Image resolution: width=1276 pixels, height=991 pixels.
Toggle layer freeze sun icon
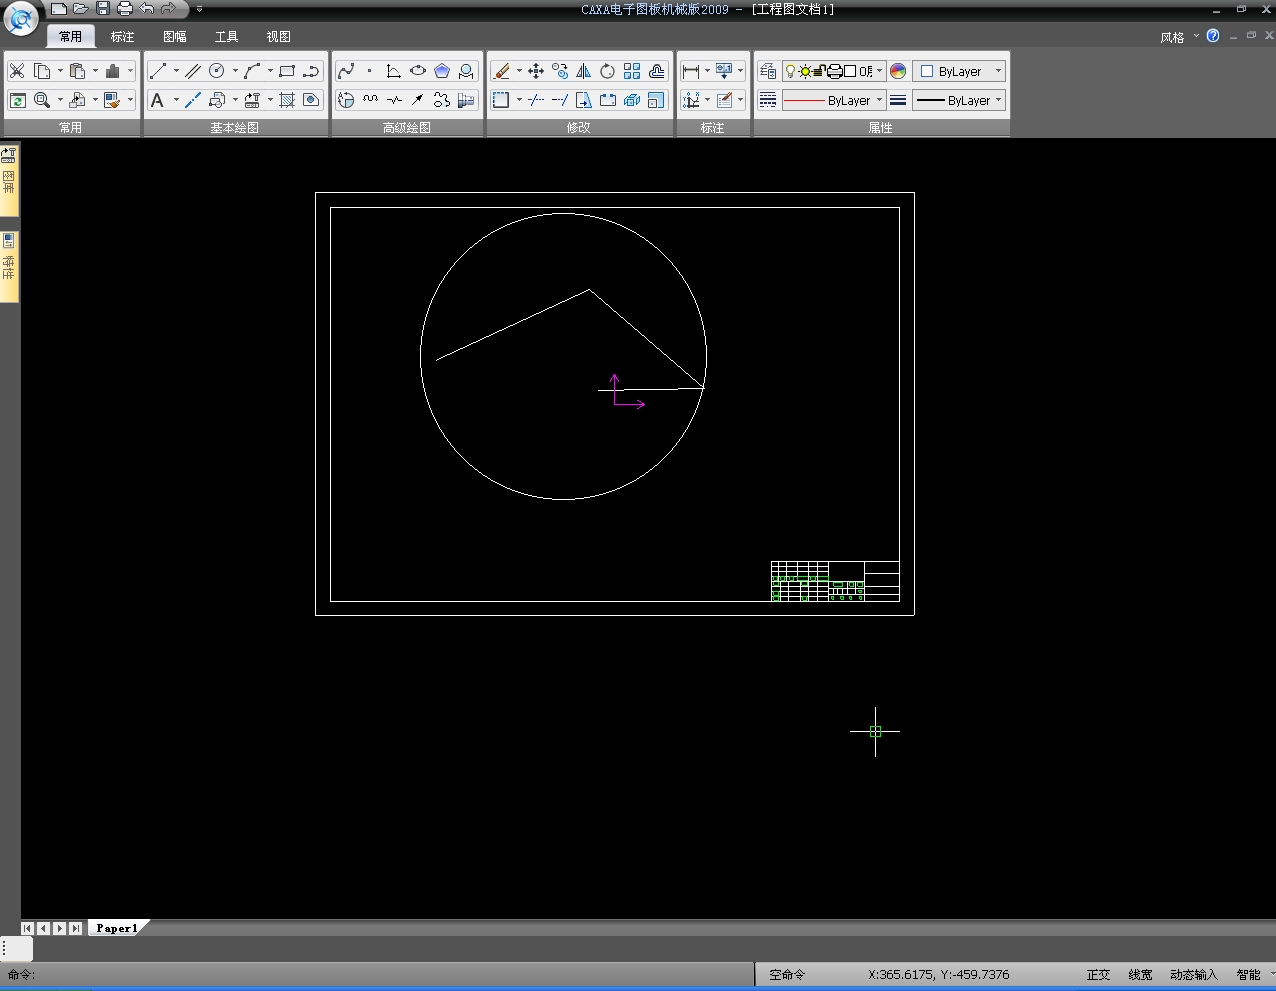[805, 71]
